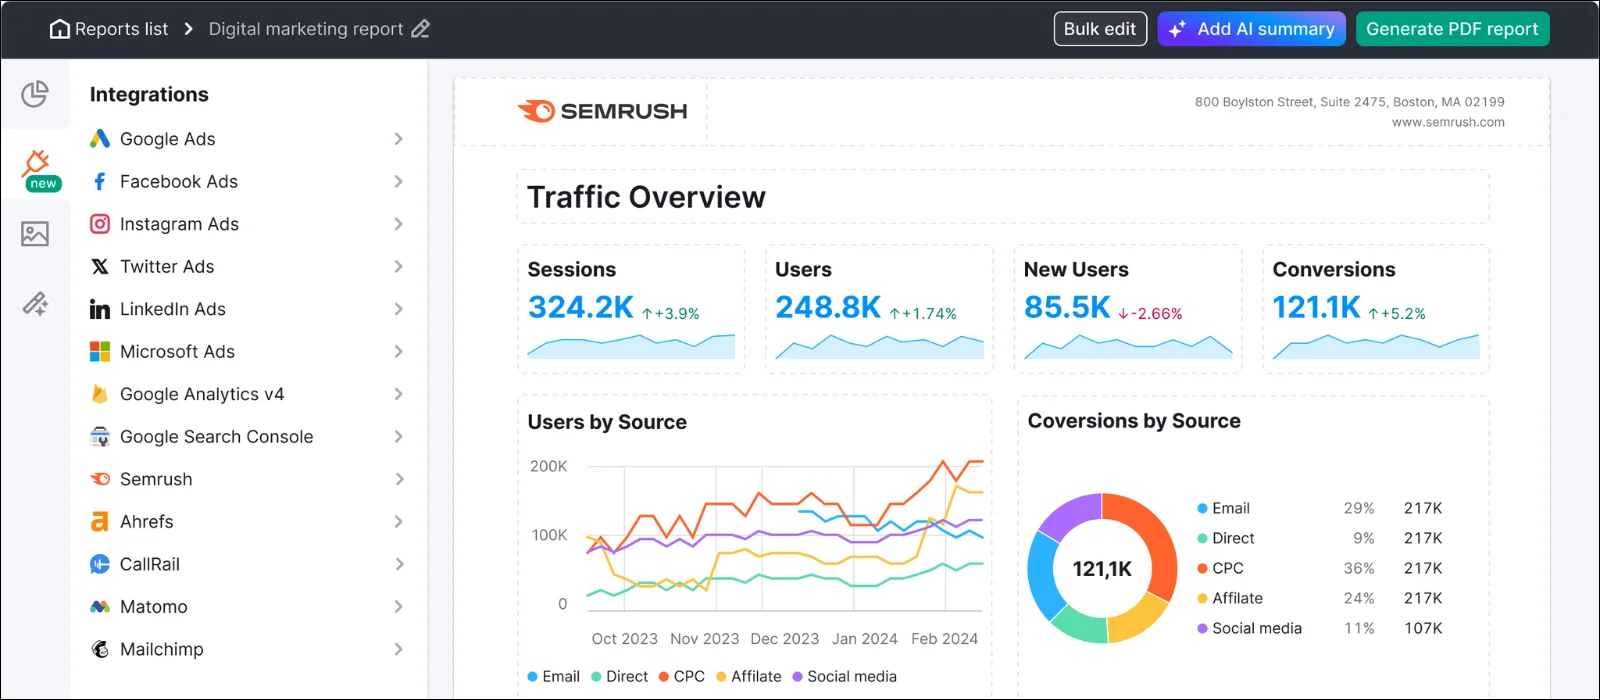Image resolution: width=1600 pixels, height=700 pixels.
Task: Click the Google Analytics v4 logo icon
Action: coord(100,394)
